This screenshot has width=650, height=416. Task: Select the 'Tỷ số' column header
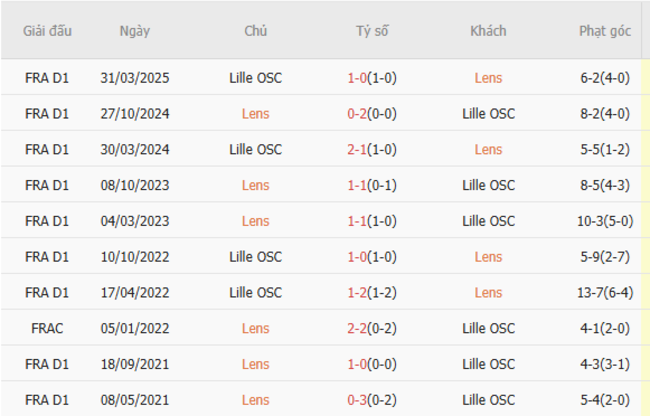(372, 31)
